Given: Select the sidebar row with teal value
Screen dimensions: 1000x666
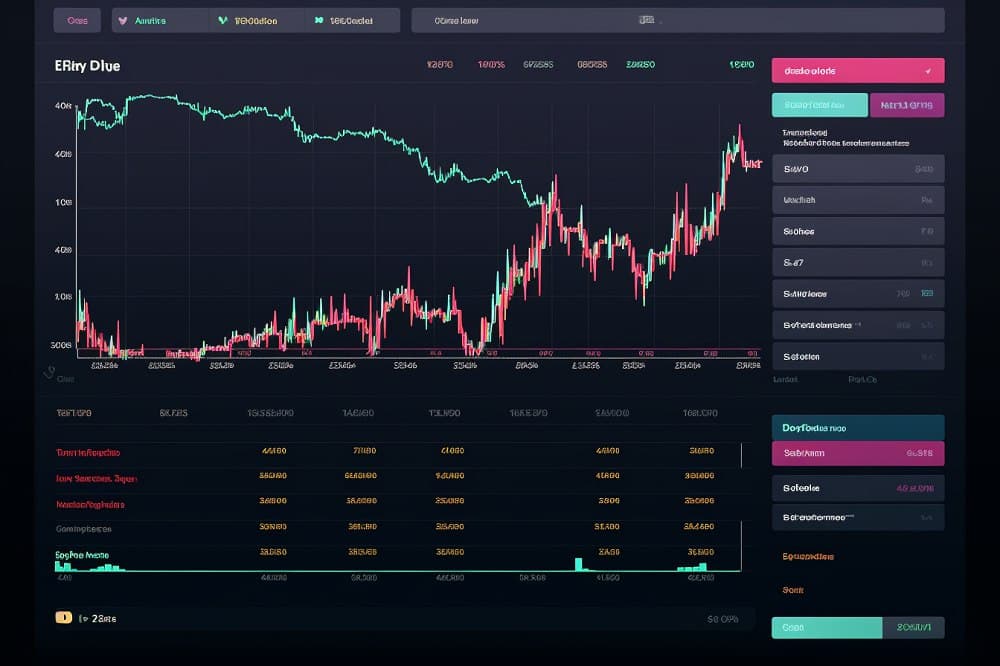Looking at the screenshot, I should pyautogui.click(x=857, y=294).
